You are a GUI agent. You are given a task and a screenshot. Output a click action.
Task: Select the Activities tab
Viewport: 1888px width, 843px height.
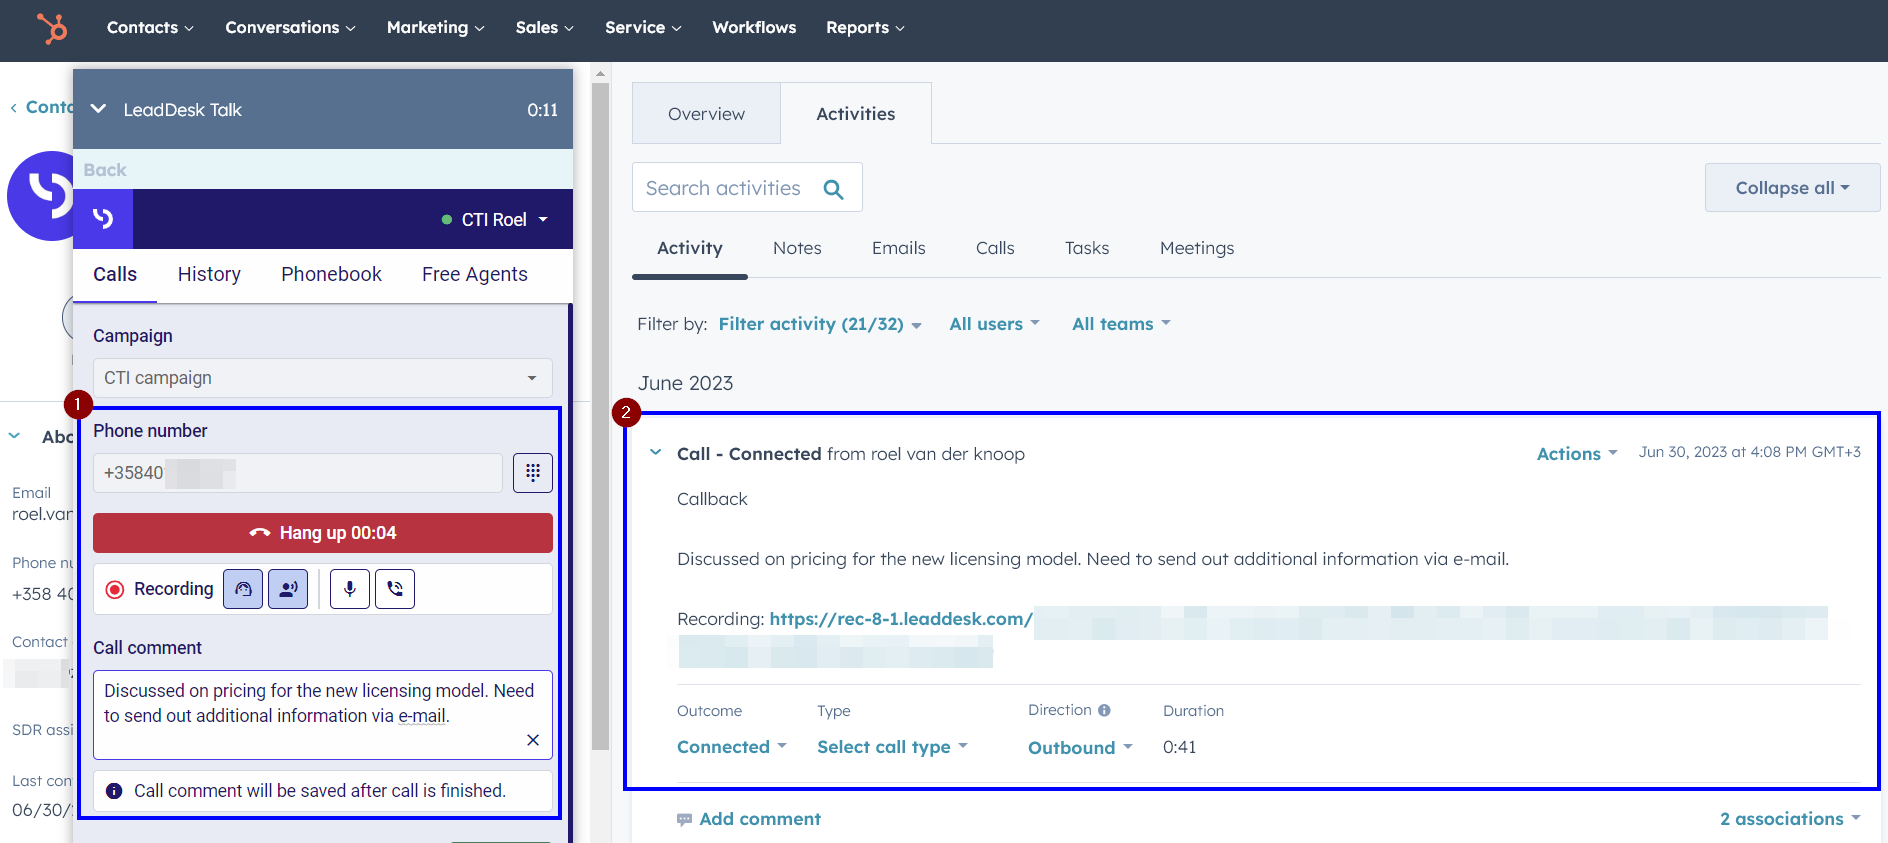click(856, 114)
